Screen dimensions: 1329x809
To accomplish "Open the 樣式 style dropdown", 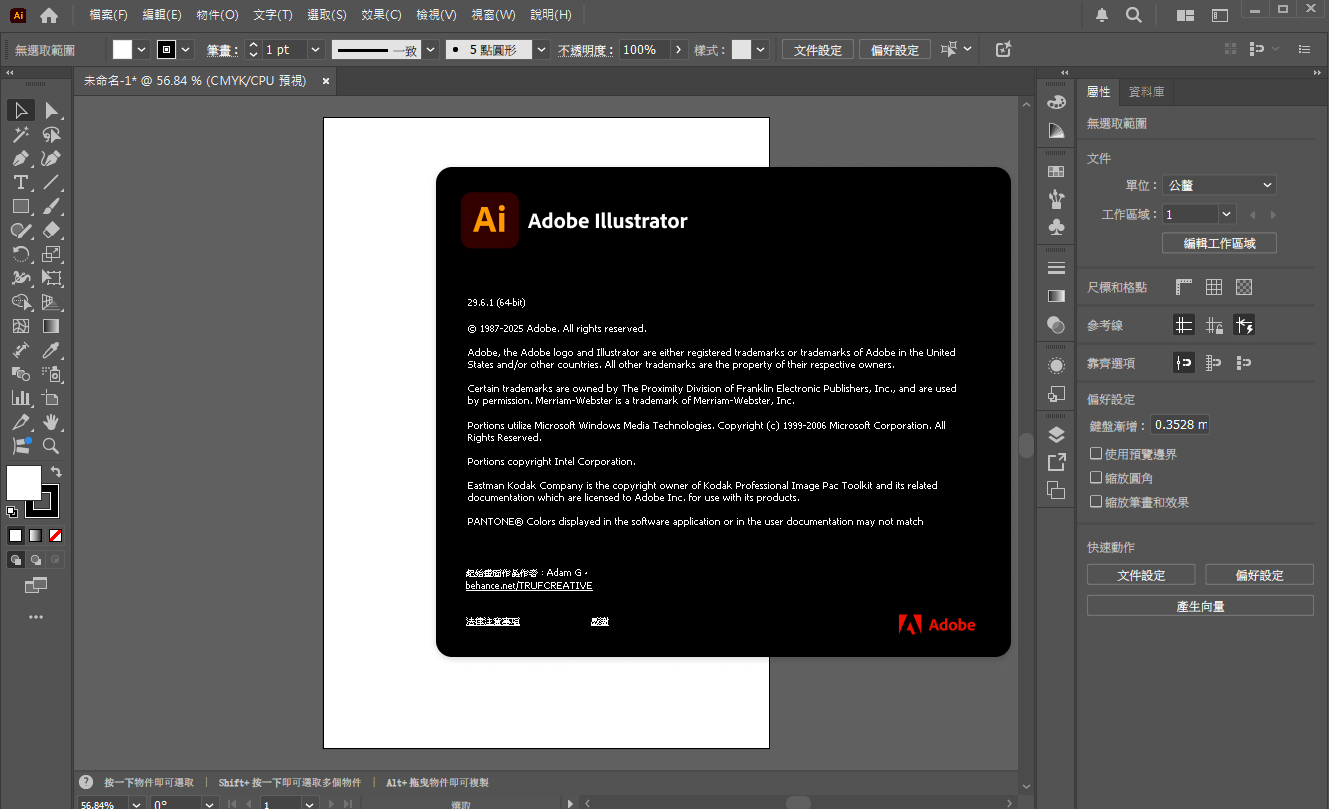I will pyautogui.click(x=761, y=49).
